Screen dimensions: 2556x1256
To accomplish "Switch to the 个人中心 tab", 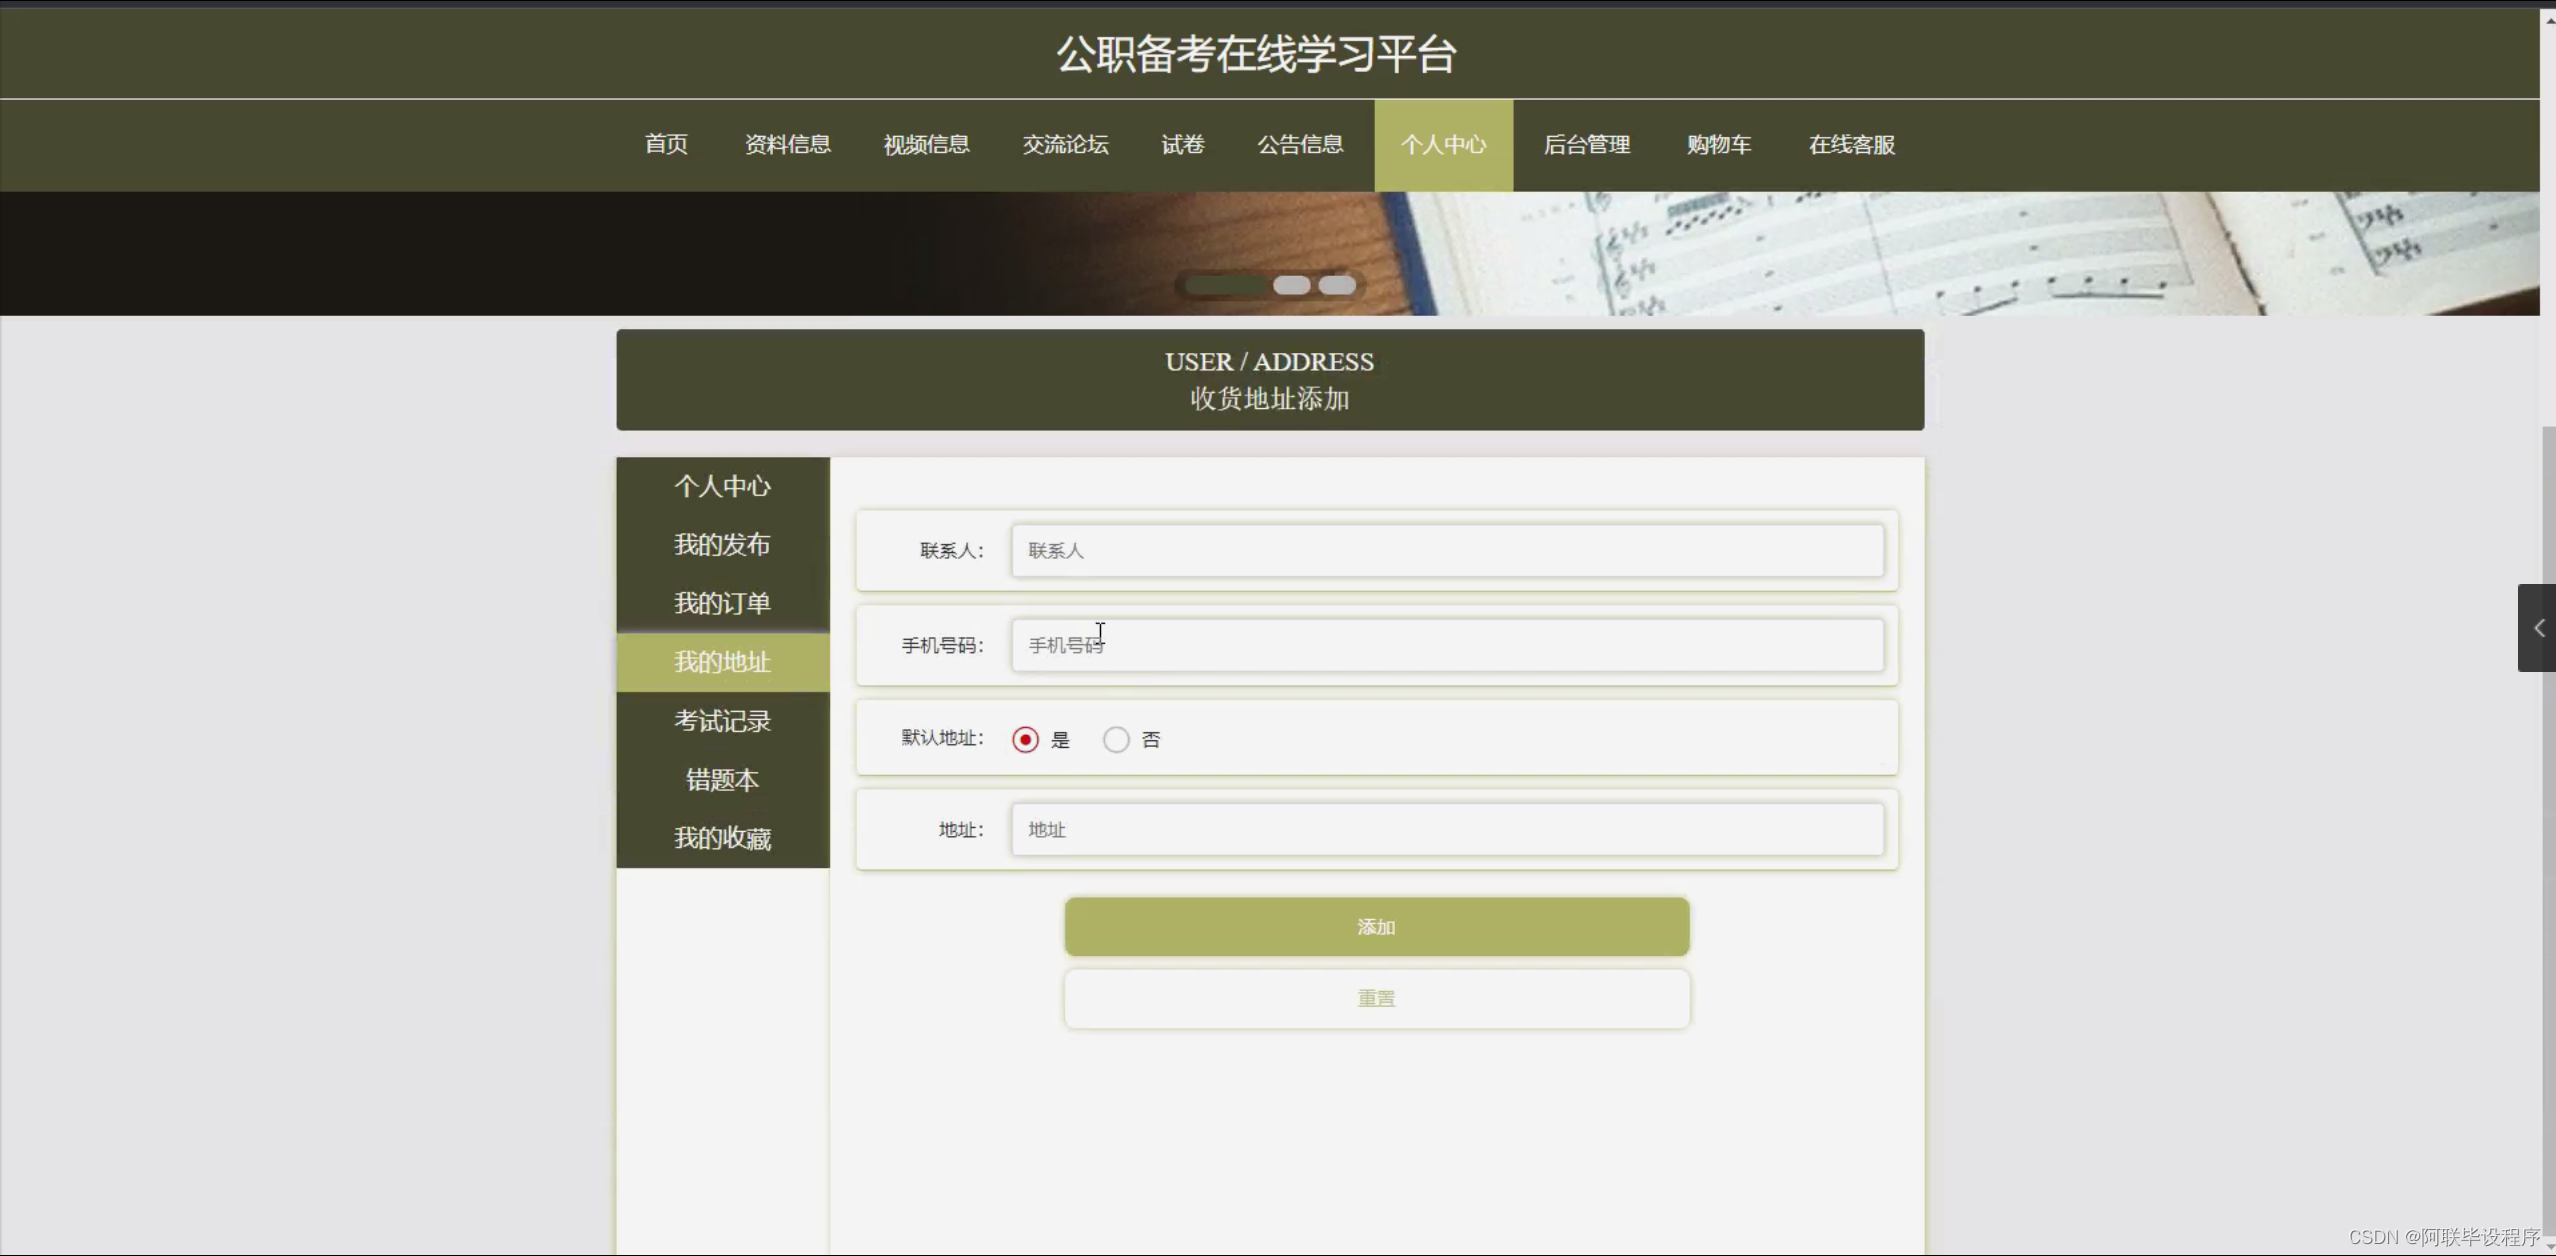I will [1443, 145].
